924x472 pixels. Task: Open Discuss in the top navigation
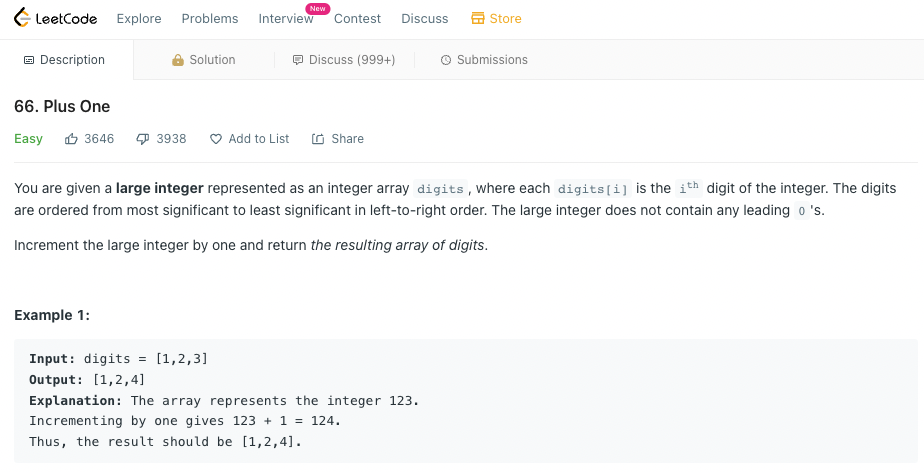pyautogui.click(x=425, y=19)
